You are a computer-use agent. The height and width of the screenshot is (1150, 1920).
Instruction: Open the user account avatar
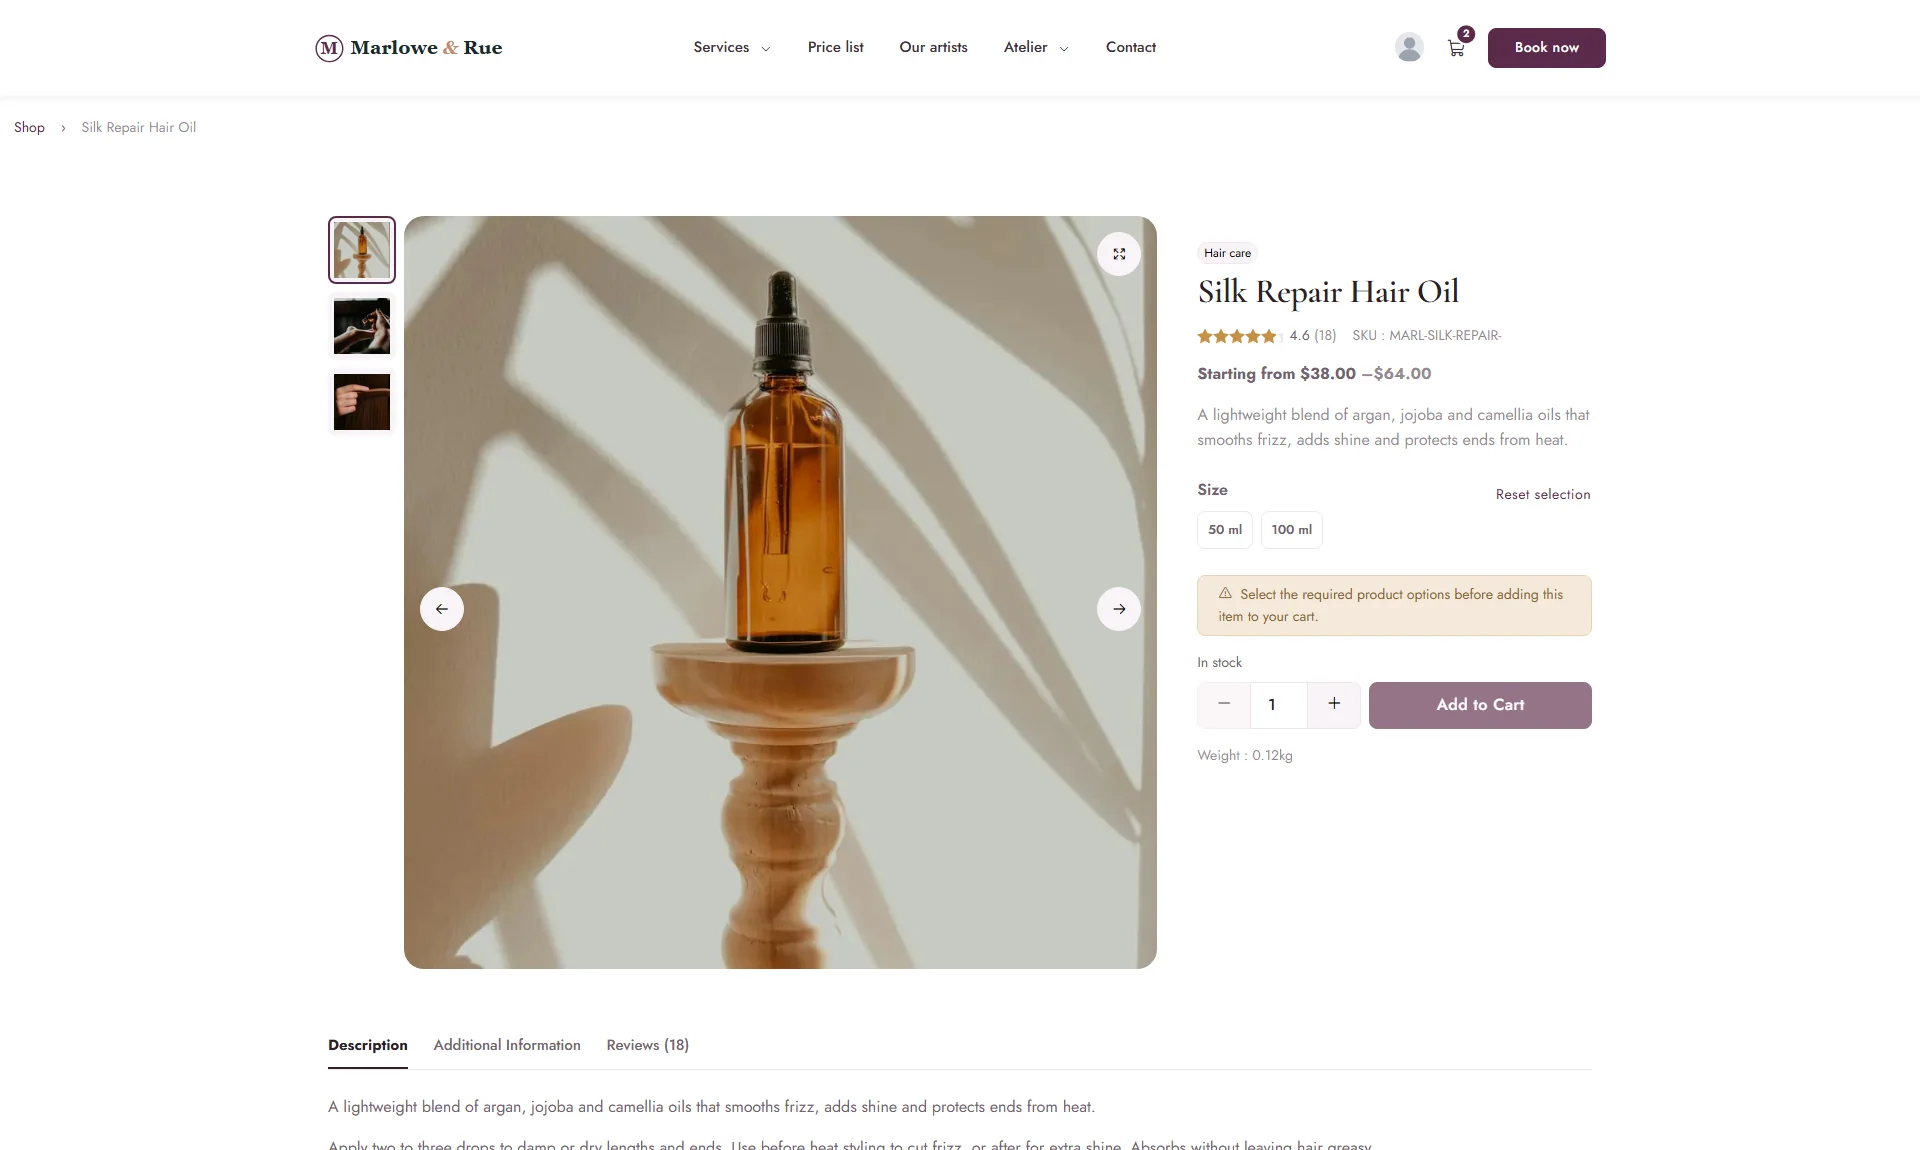pos(1409,47)
